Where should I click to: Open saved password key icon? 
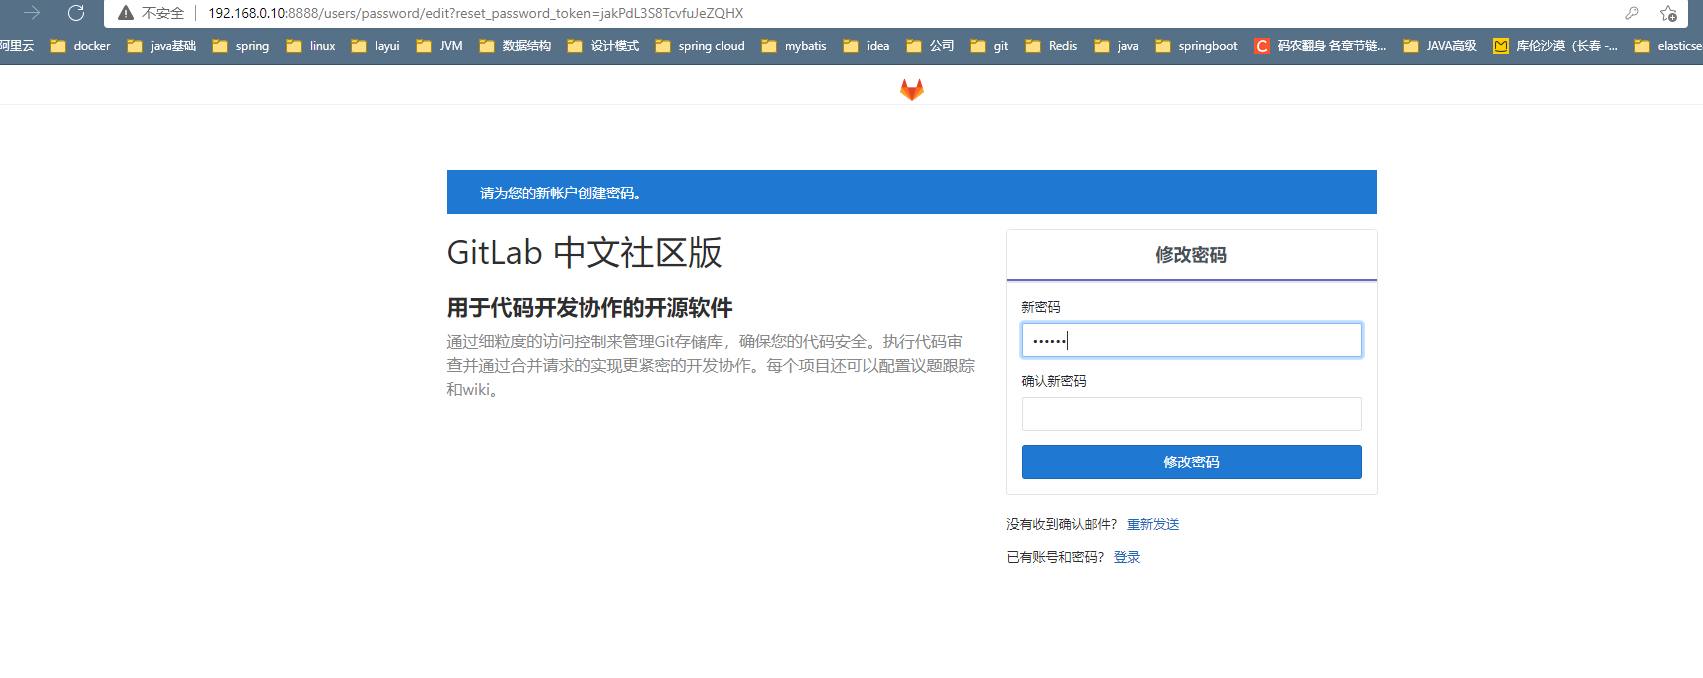coord(1632,13)
